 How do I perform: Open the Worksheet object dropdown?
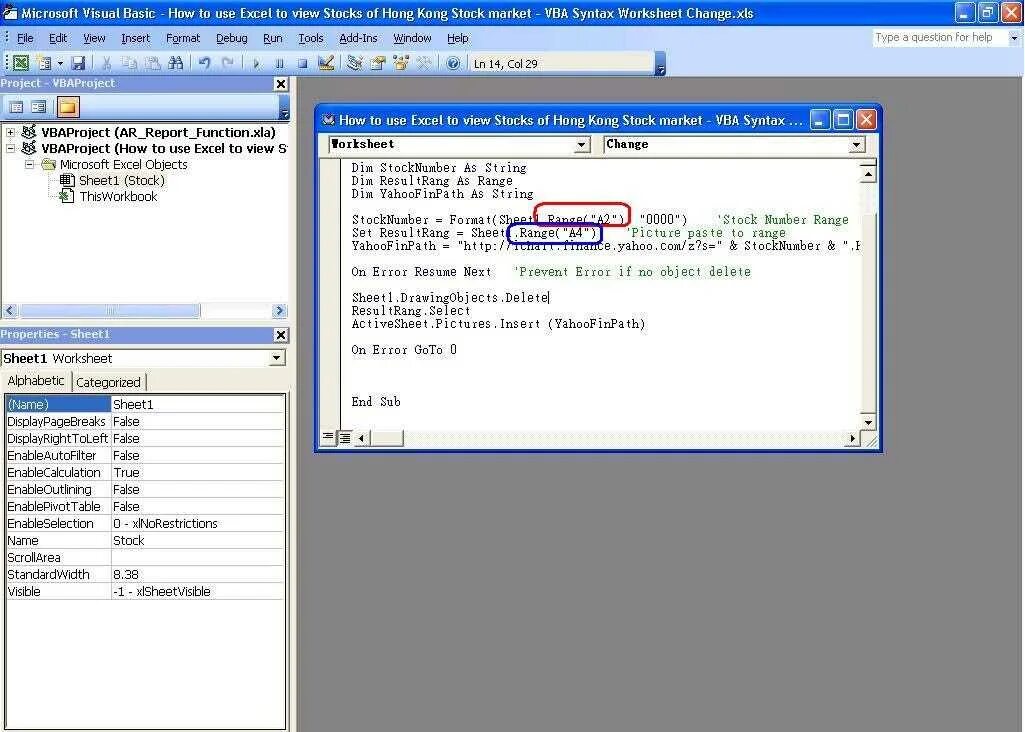coord(582,145)
